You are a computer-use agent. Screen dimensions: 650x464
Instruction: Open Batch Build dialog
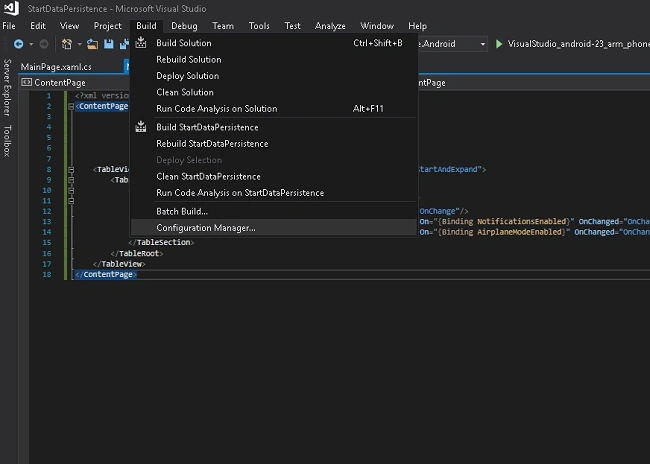274,211
